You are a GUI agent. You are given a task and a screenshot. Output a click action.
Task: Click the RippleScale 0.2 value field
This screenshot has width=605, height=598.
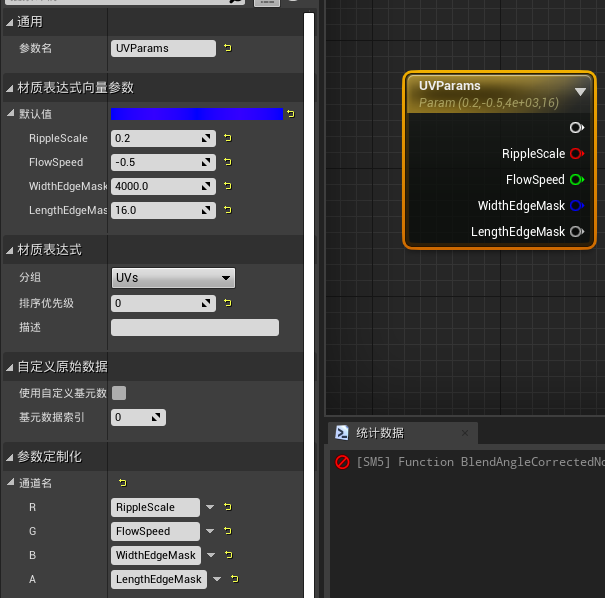[163, 138]
